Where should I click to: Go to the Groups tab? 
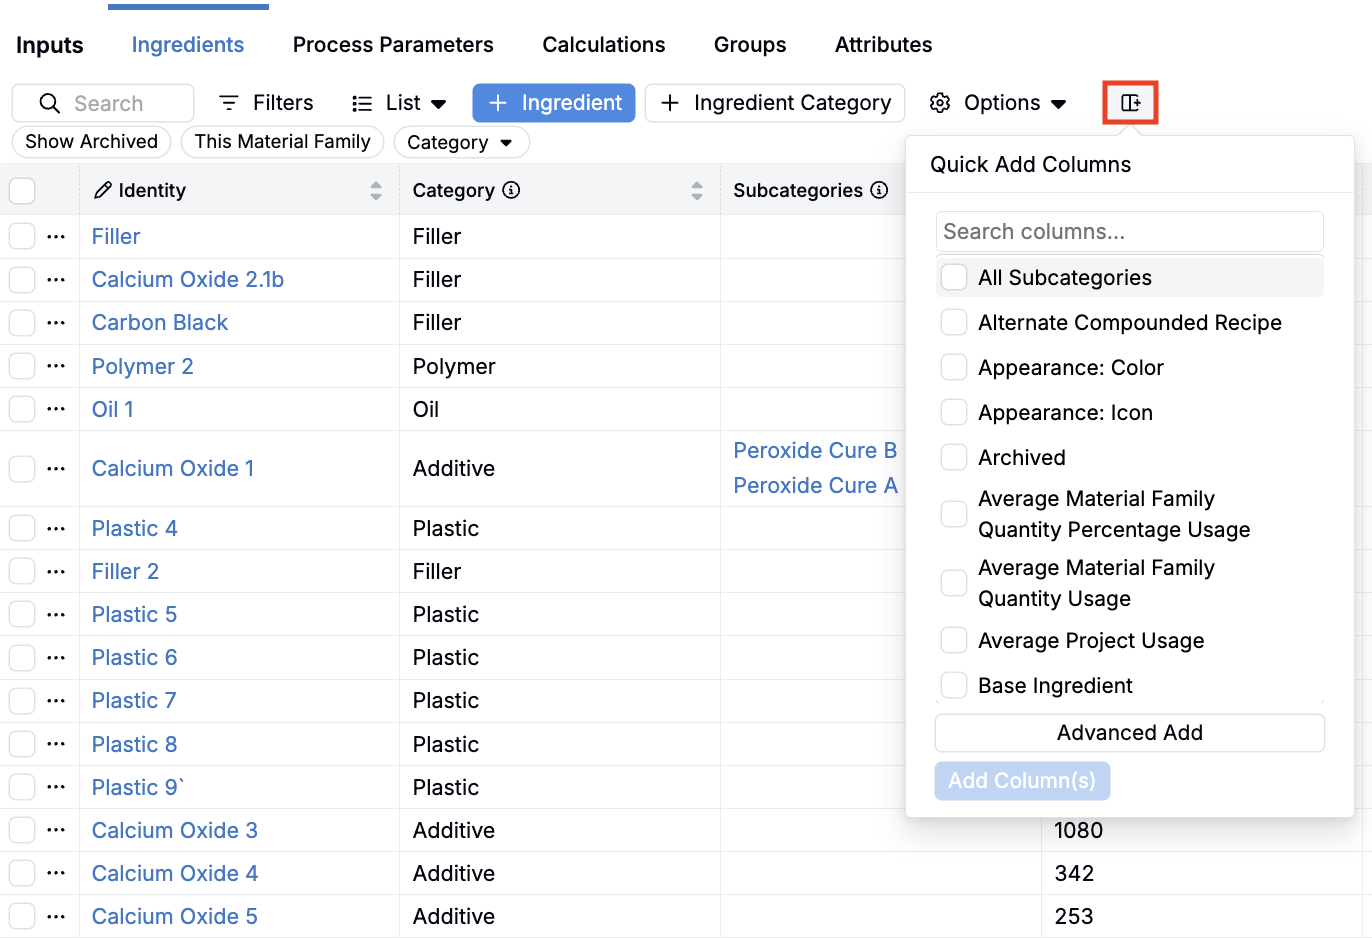pyautogui.click(x=750, y=45)
